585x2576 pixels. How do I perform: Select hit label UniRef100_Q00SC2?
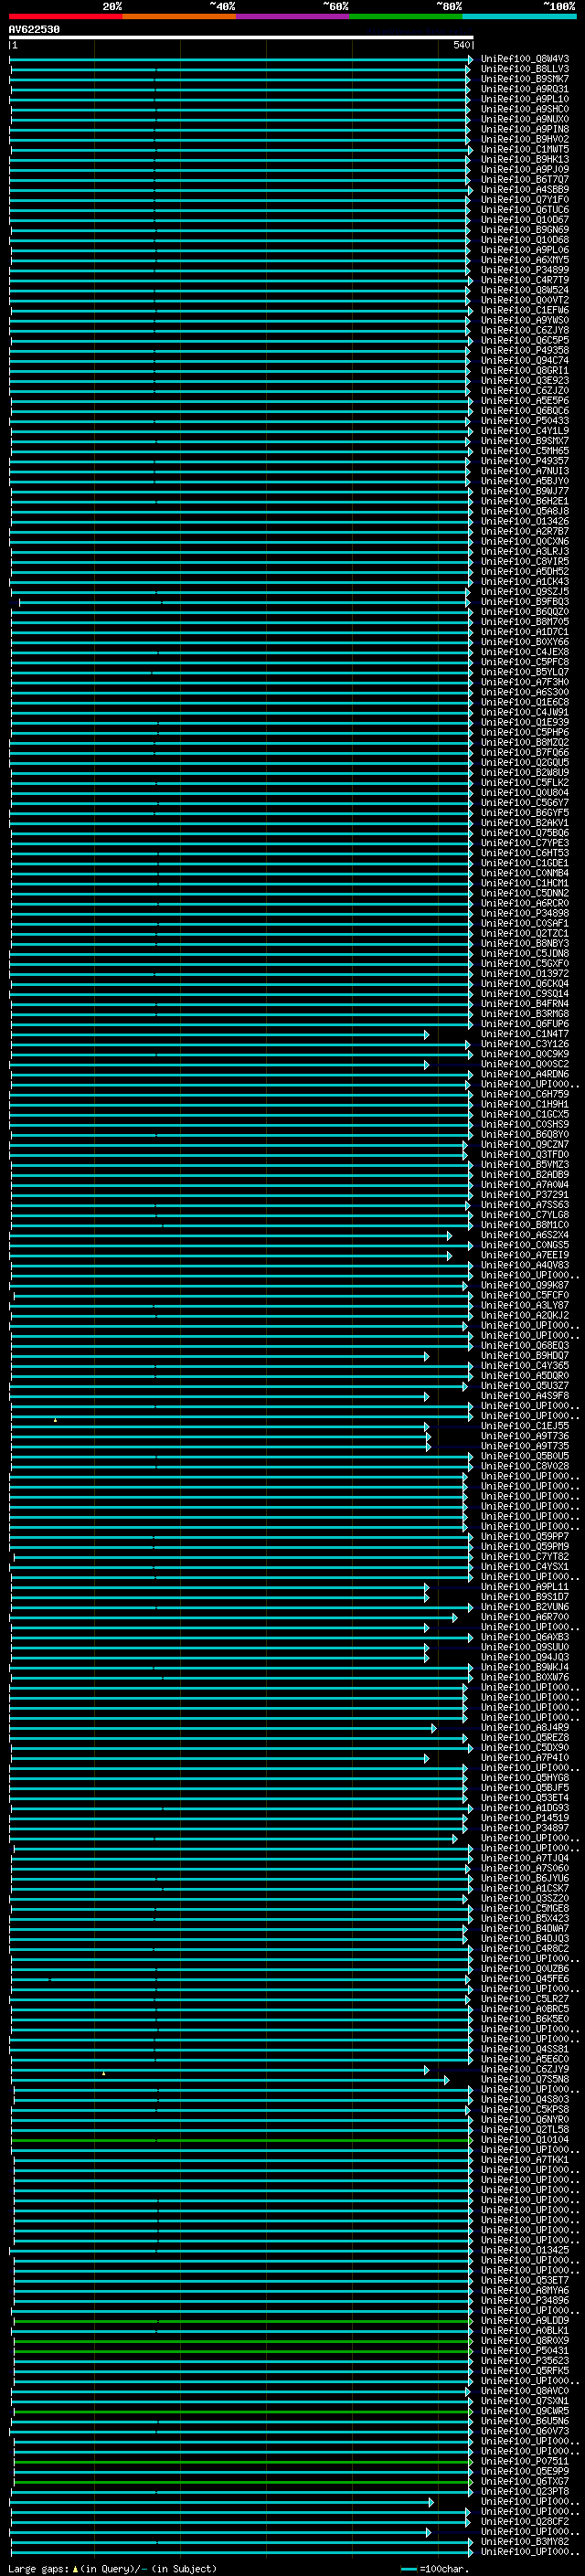(525, 1064)
